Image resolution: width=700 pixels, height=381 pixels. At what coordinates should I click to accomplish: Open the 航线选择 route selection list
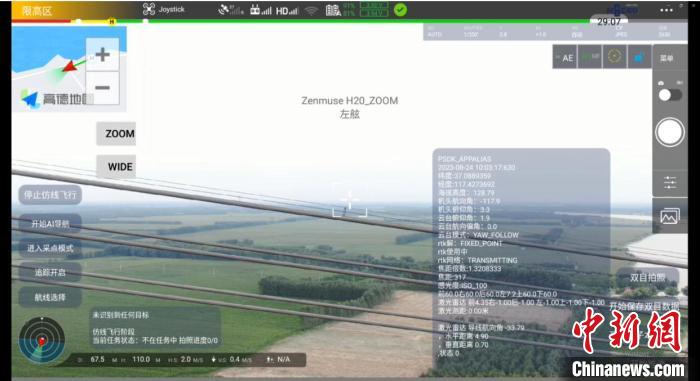50,297
